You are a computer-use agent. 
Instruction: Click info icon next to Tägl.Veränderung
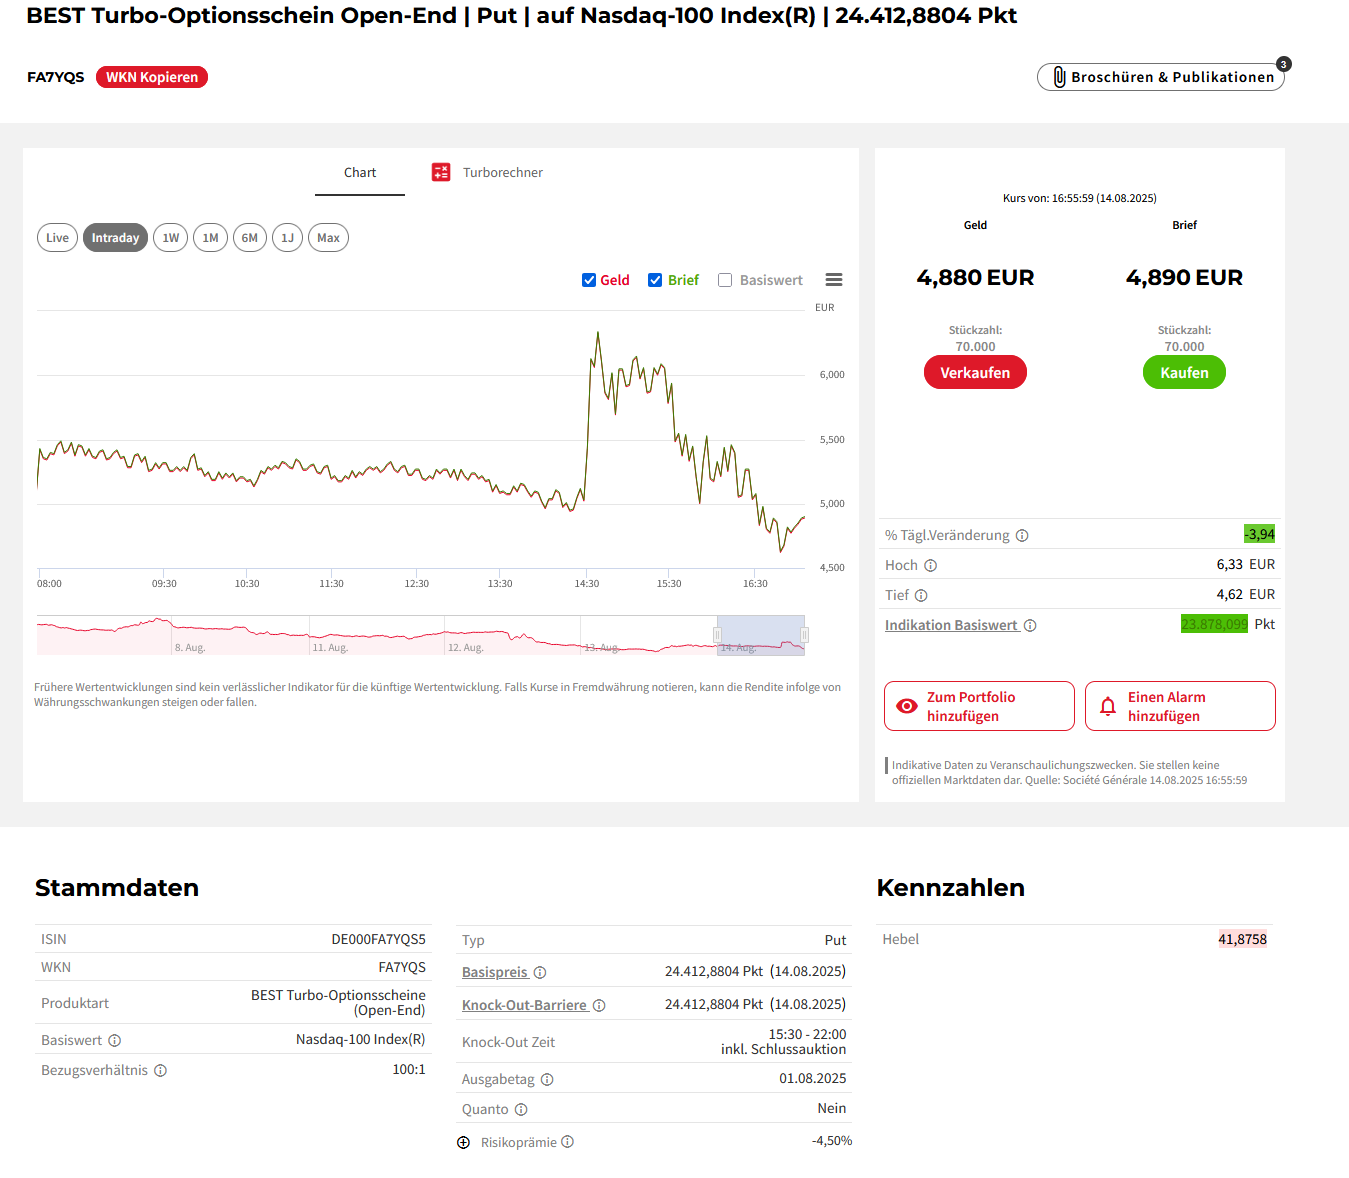pos(1022,535)
